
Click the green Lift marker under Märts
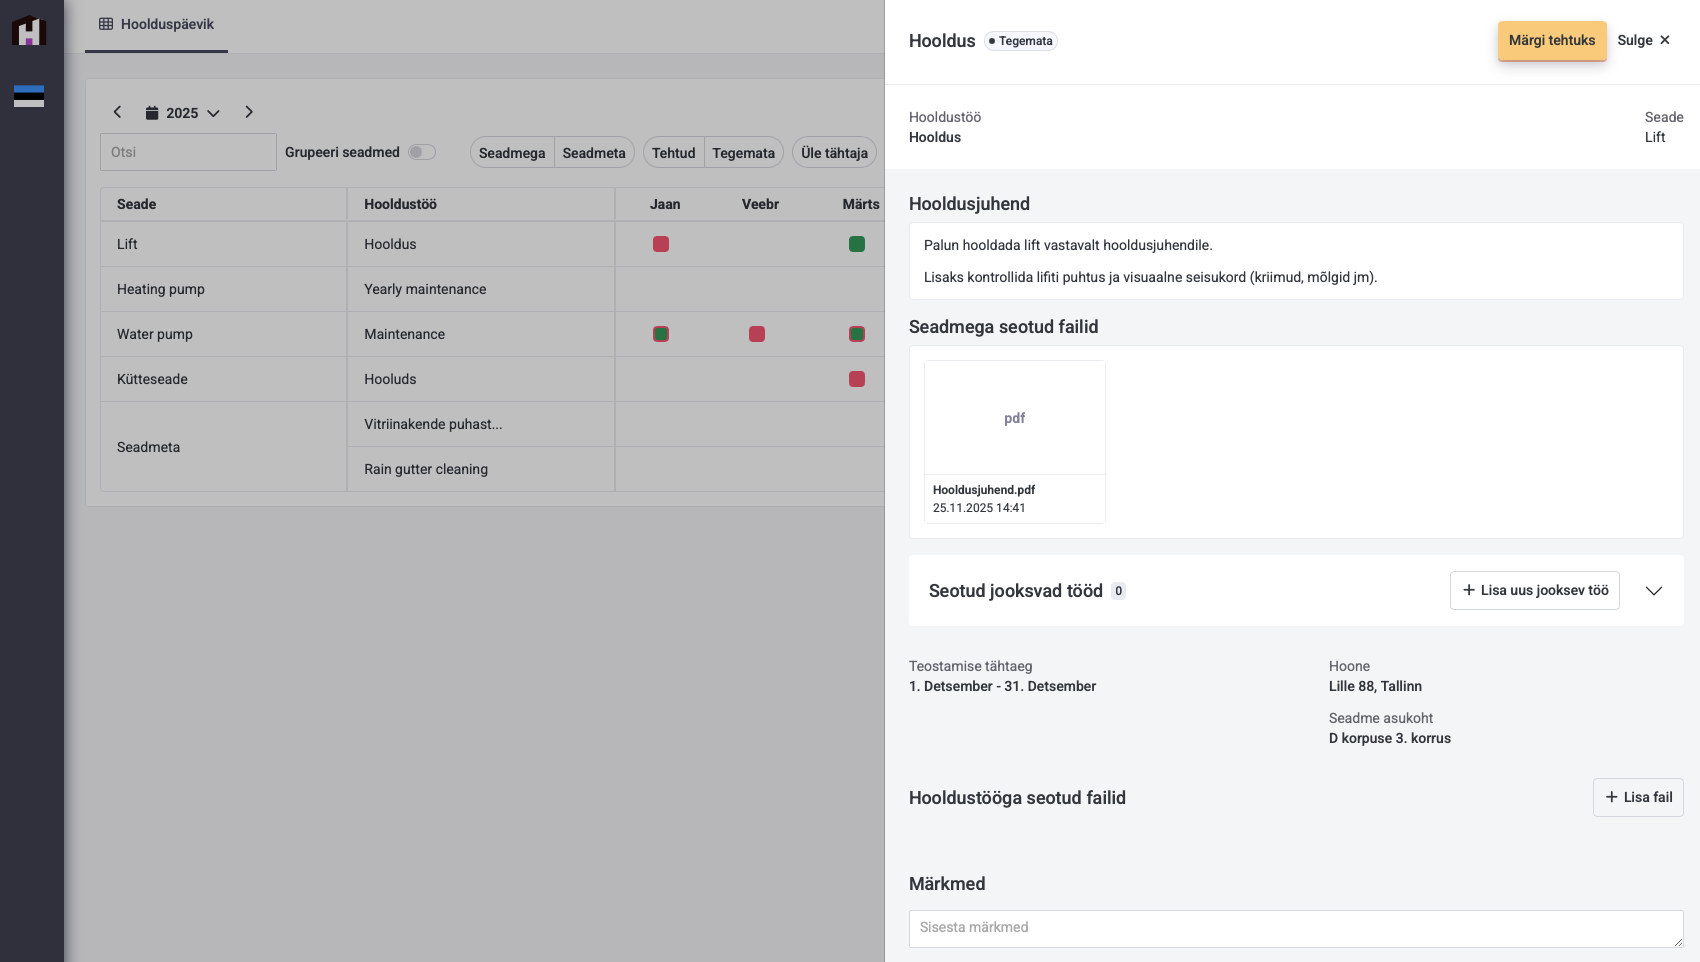[857, 244]
